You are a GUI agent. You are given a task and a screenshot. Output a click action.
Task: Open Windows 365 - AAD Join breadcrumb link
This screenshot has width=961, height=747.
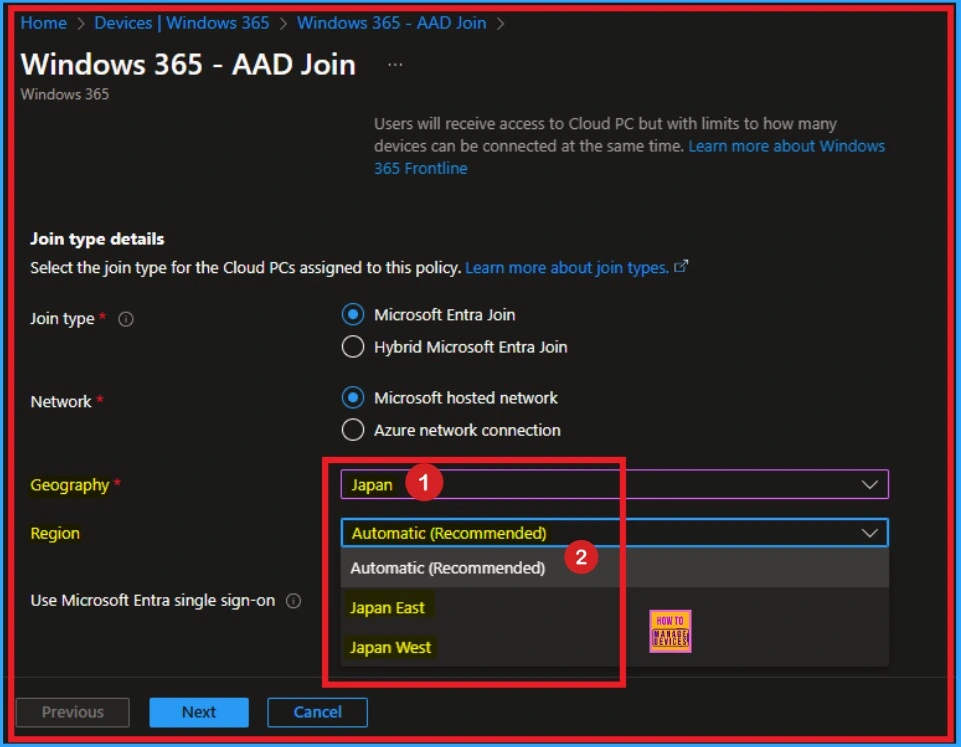point(392,23)
